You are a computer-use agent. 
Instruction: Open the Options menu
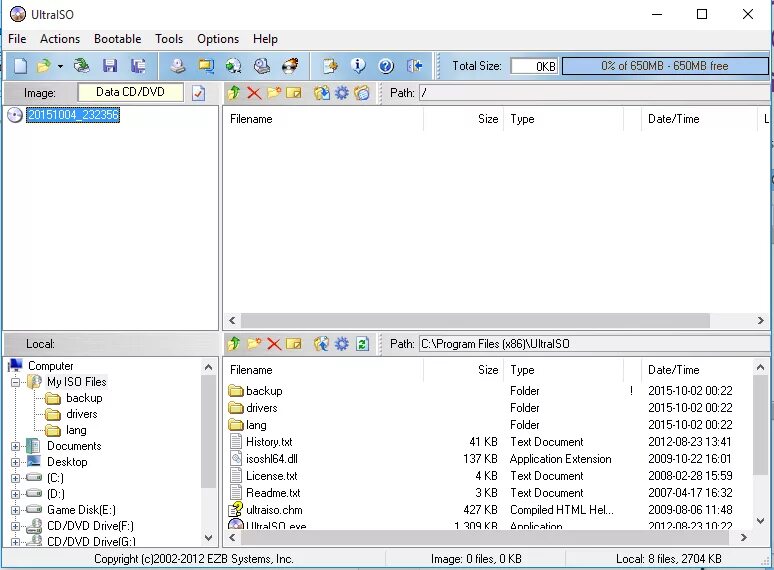[x=218, y=38]
